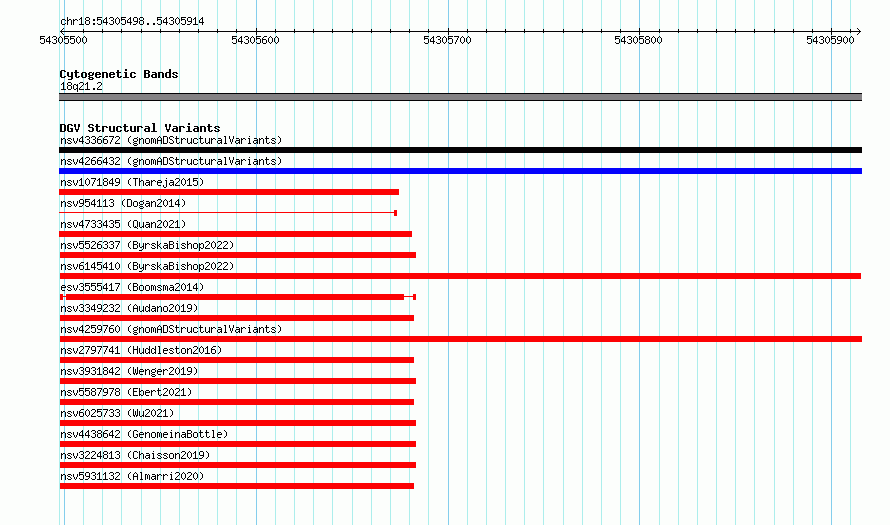This screenshot has width=890, height=525.
Task: Click the nsv5931132 (Almarri2020) label
Action: click(132, 476)
